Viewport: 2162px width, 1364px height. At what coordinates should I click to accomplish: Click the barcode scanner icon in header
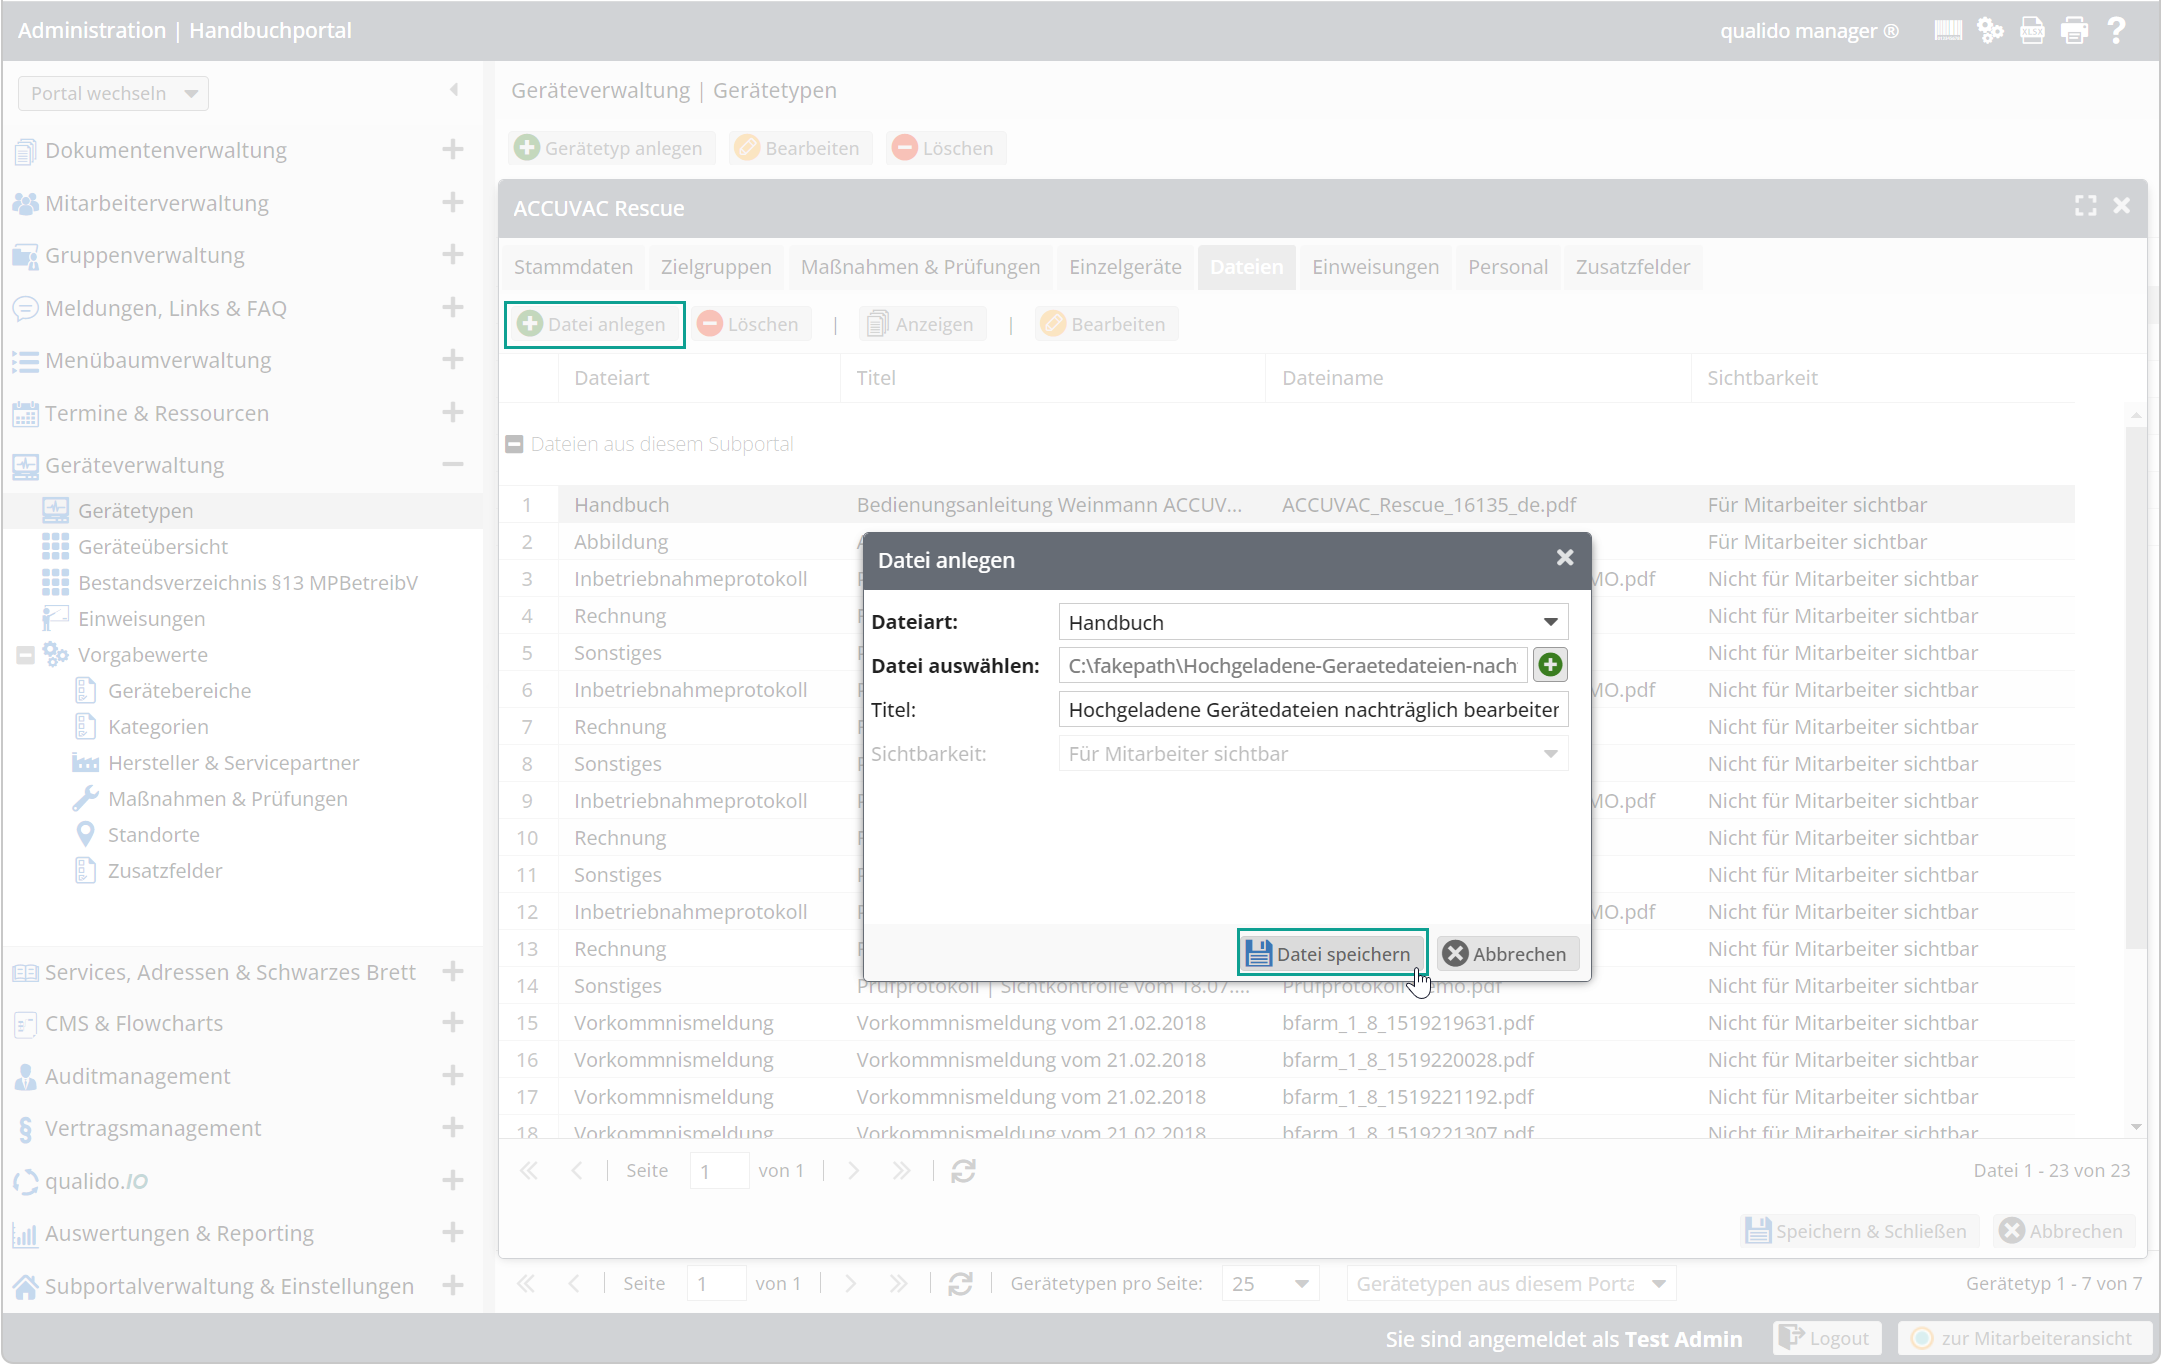[x=1947, y=31]
